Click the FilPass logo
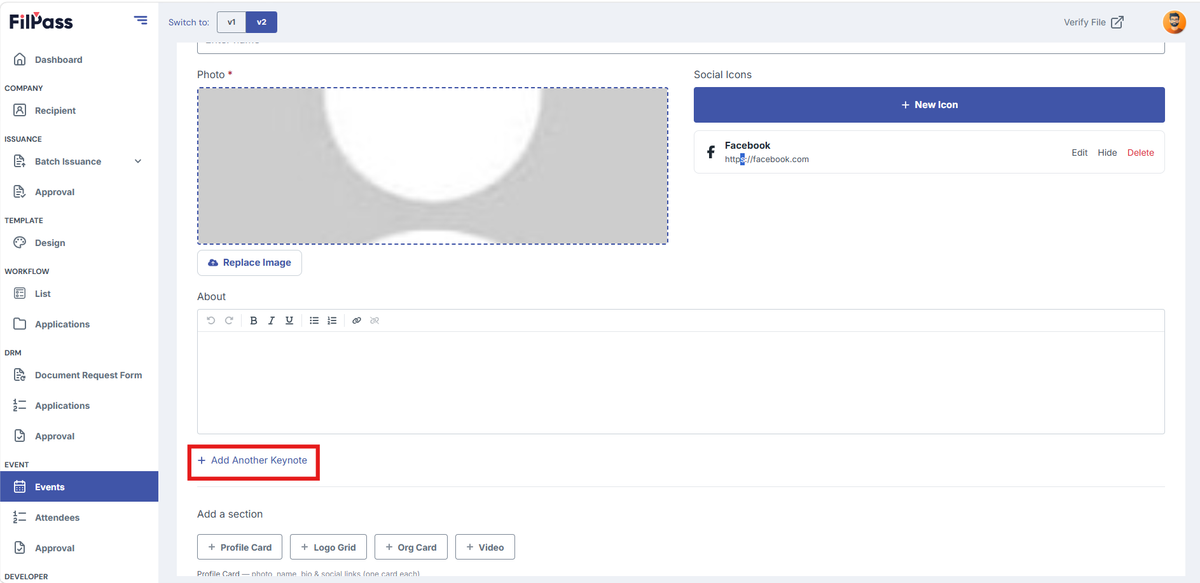This screenshot has height=583, width=1200. pyautogui.click(x=41, y=21)
